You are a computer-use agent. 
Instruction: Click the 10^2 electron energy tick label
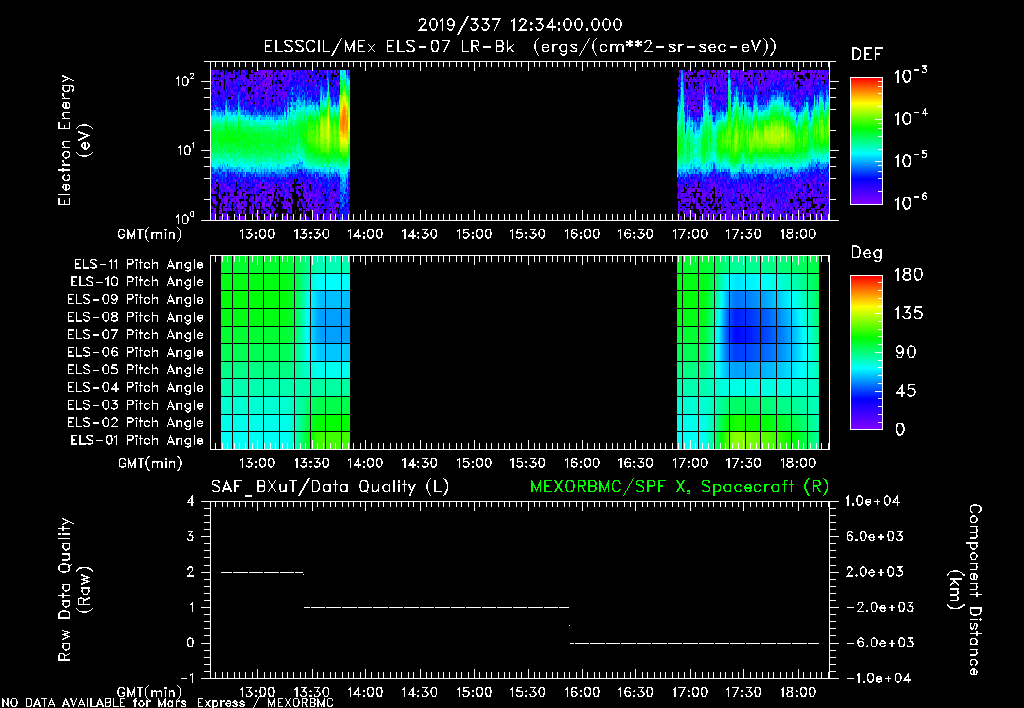(185, 81)
